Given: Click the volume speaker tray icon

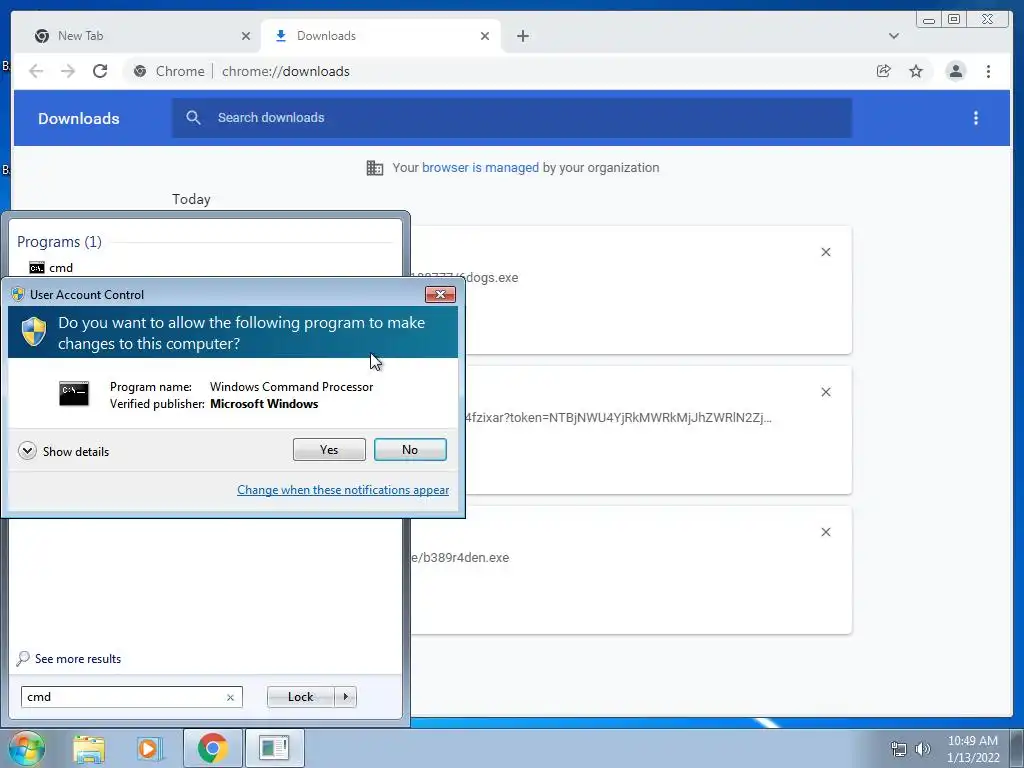Looking at the screenshot, I should point(922,749).
